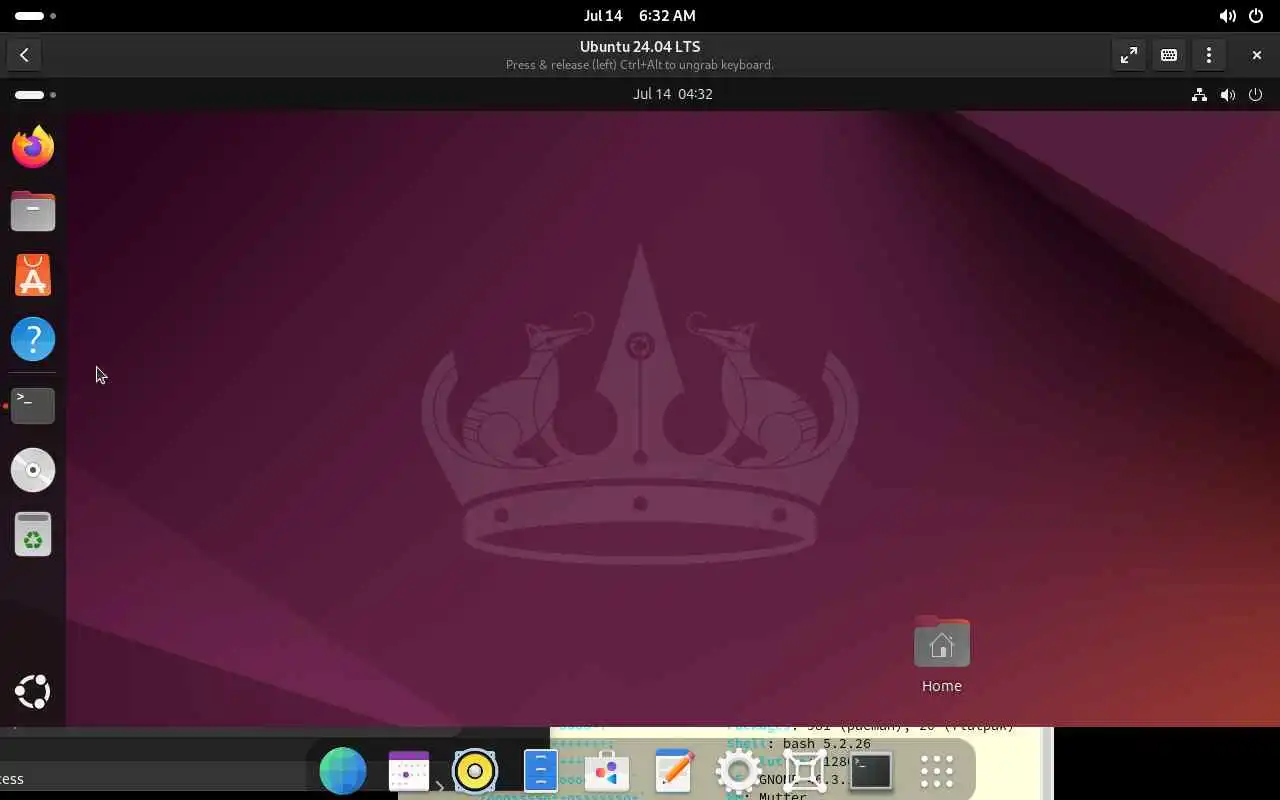Enter fullscreen mode for the Ubuntu box
The height and width of the screenshot is (800, 1280).
(x=1129, y=55)
